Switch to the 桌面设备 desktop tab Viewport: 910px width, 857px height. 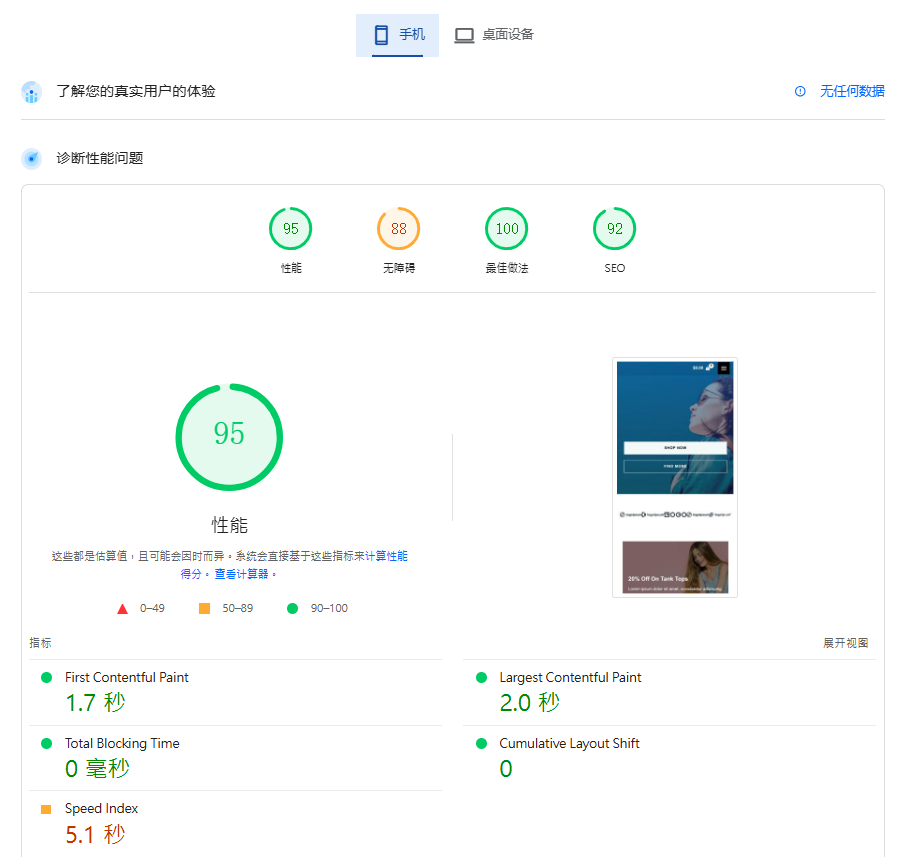point(494,35)
